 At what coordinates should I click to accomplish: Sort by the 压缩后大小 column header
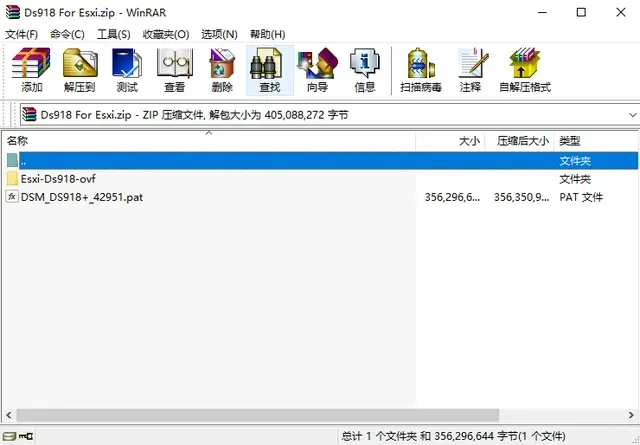[520, 141]
